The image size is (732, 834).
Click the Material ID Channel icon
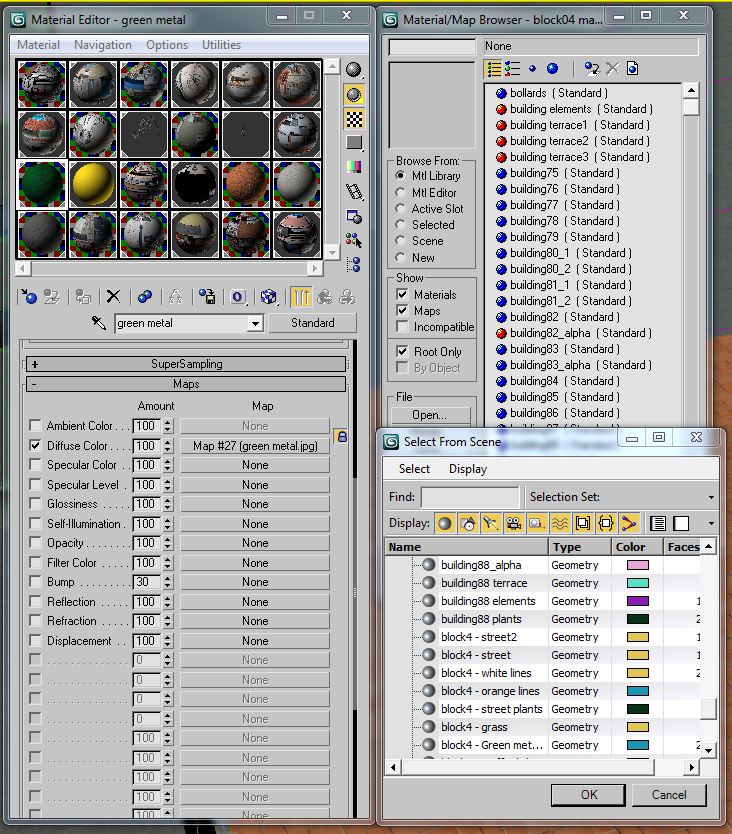[238, 297]
